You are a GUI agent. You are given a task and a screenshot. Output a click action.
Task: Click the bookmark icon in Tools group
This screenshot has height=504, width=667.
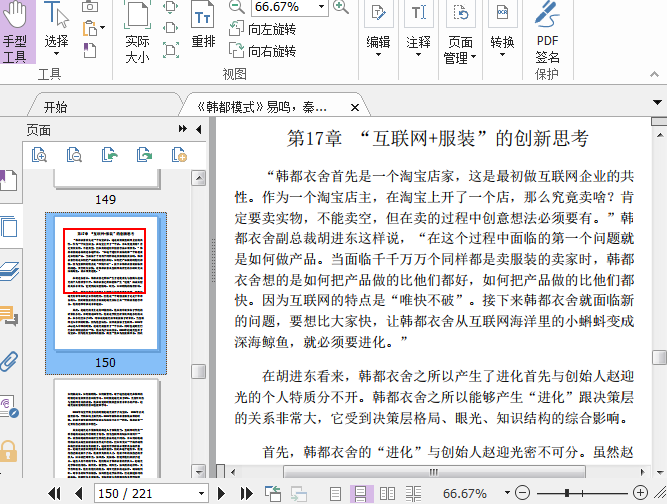click(x=90, y=51)
